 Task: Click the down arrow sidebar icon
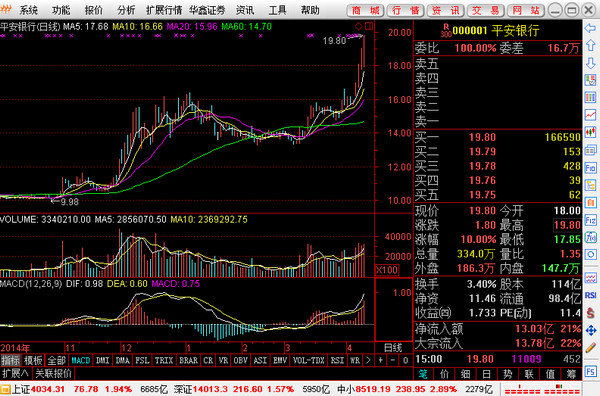pyautogui.click(x=590, y=63)
